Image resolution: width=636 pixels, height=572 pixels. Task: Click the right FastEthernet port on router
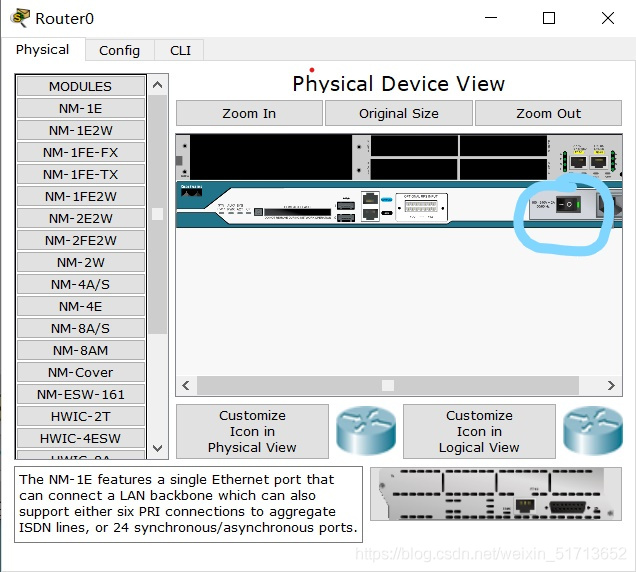[x=598, y=162]
